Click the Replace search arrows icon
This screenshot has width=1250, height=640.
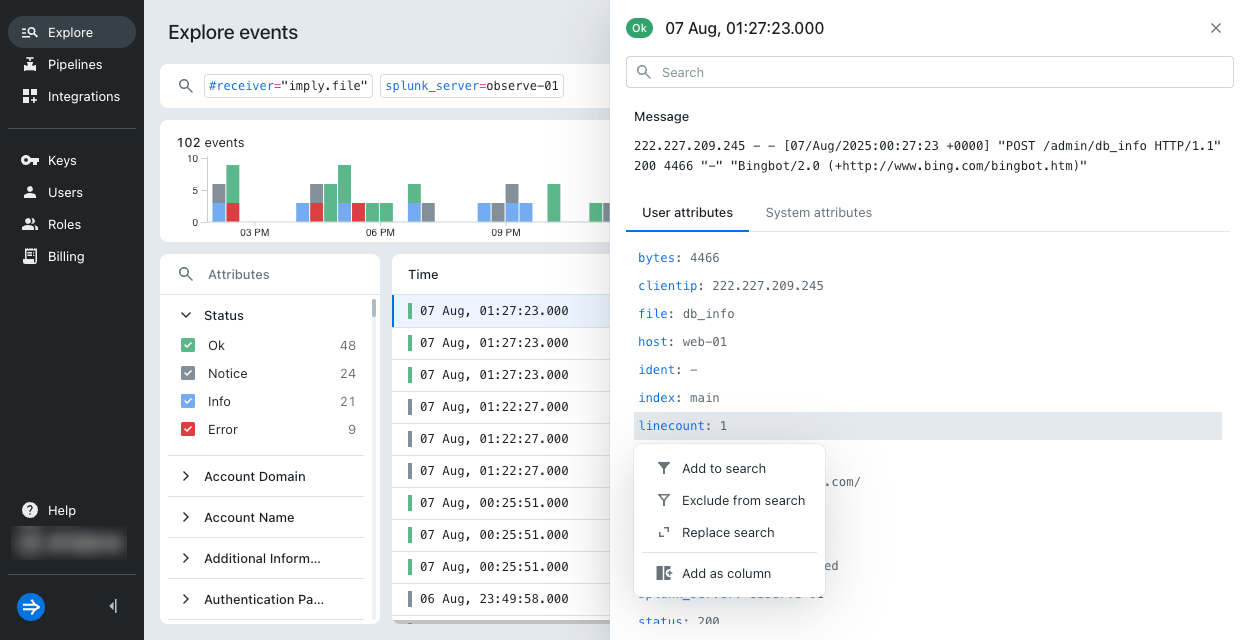pos(664,532)
